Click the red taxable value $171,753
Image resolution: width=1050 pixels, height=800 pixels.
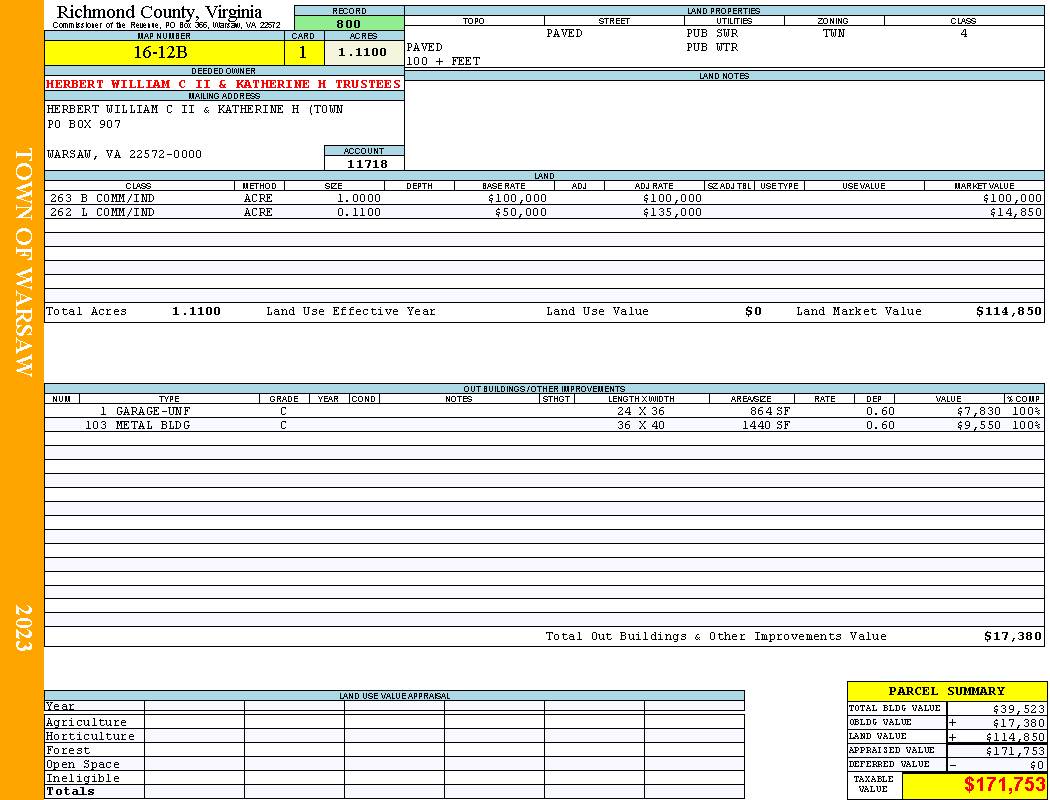click(1004, 785)
